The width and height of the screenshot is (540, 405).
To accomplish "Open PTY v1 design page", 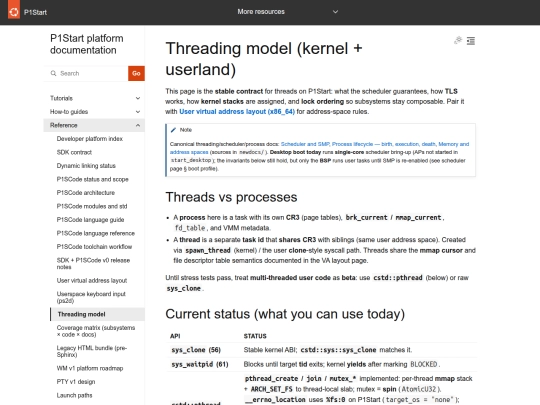I will click(76, 382).
